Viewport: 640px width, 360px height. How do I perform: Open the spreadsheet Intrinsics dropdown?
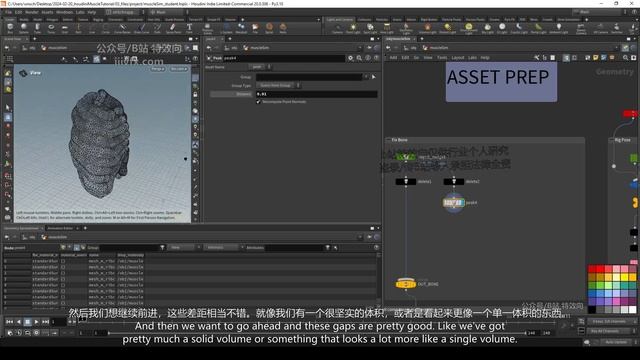(223, 247)
